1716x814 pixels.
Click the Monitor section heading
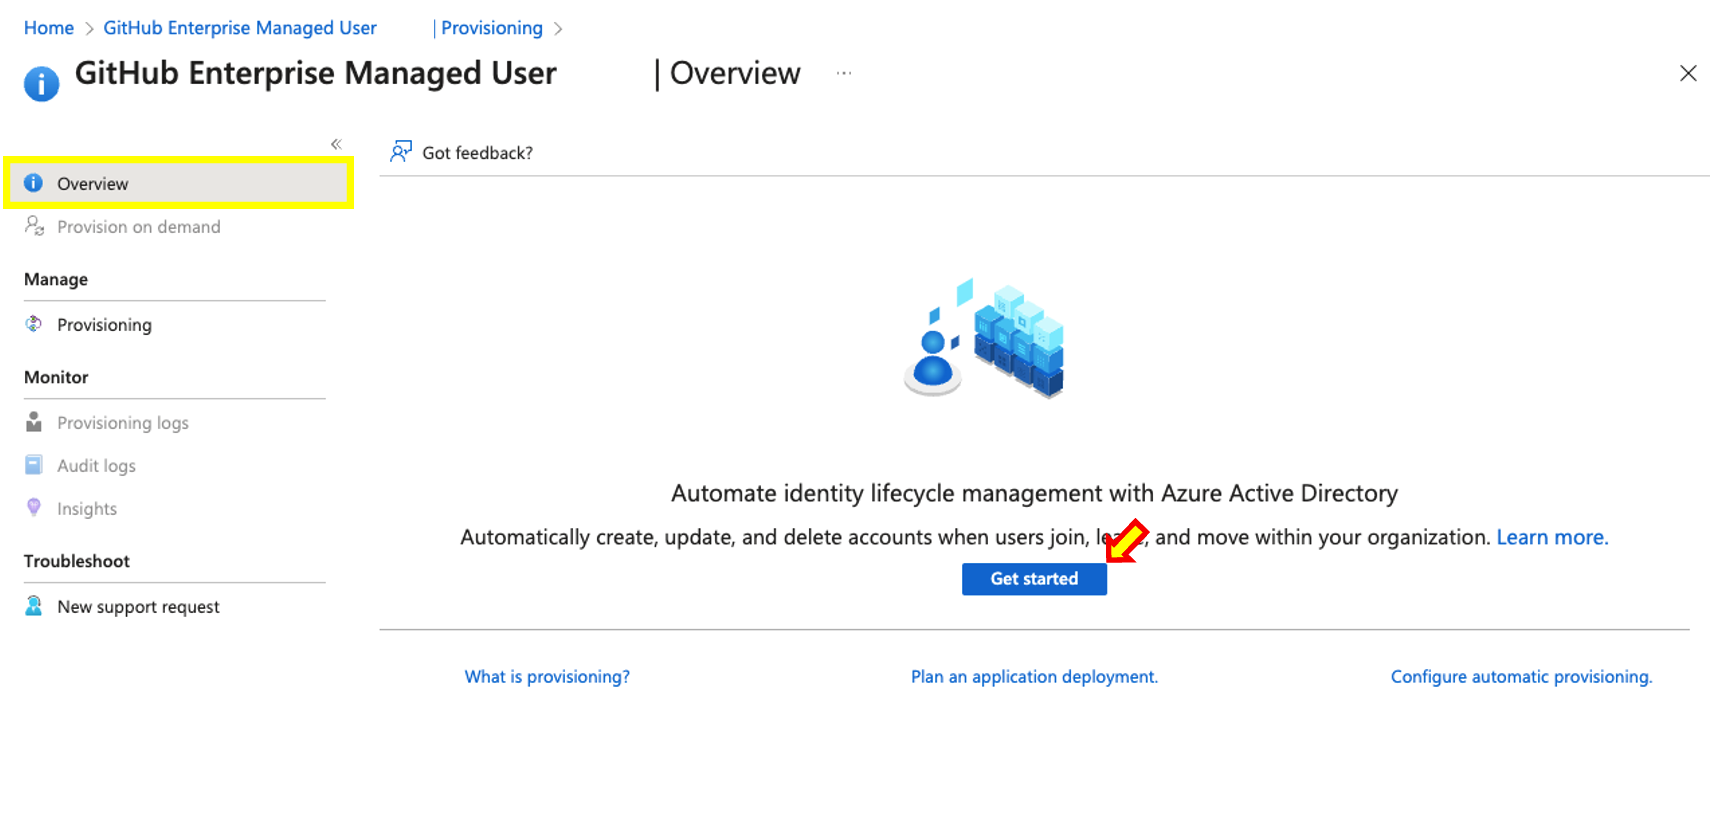(56, 378)
